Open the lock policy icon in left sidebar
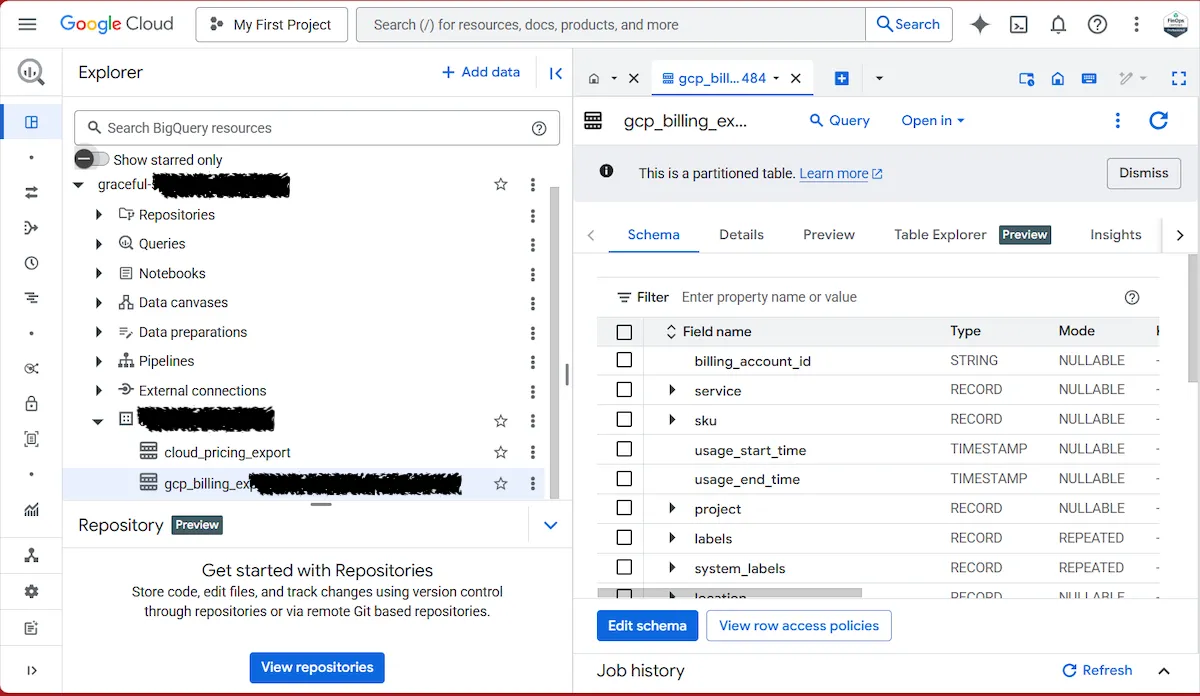This screenshot has height=696, width=1200. point(31,403)
